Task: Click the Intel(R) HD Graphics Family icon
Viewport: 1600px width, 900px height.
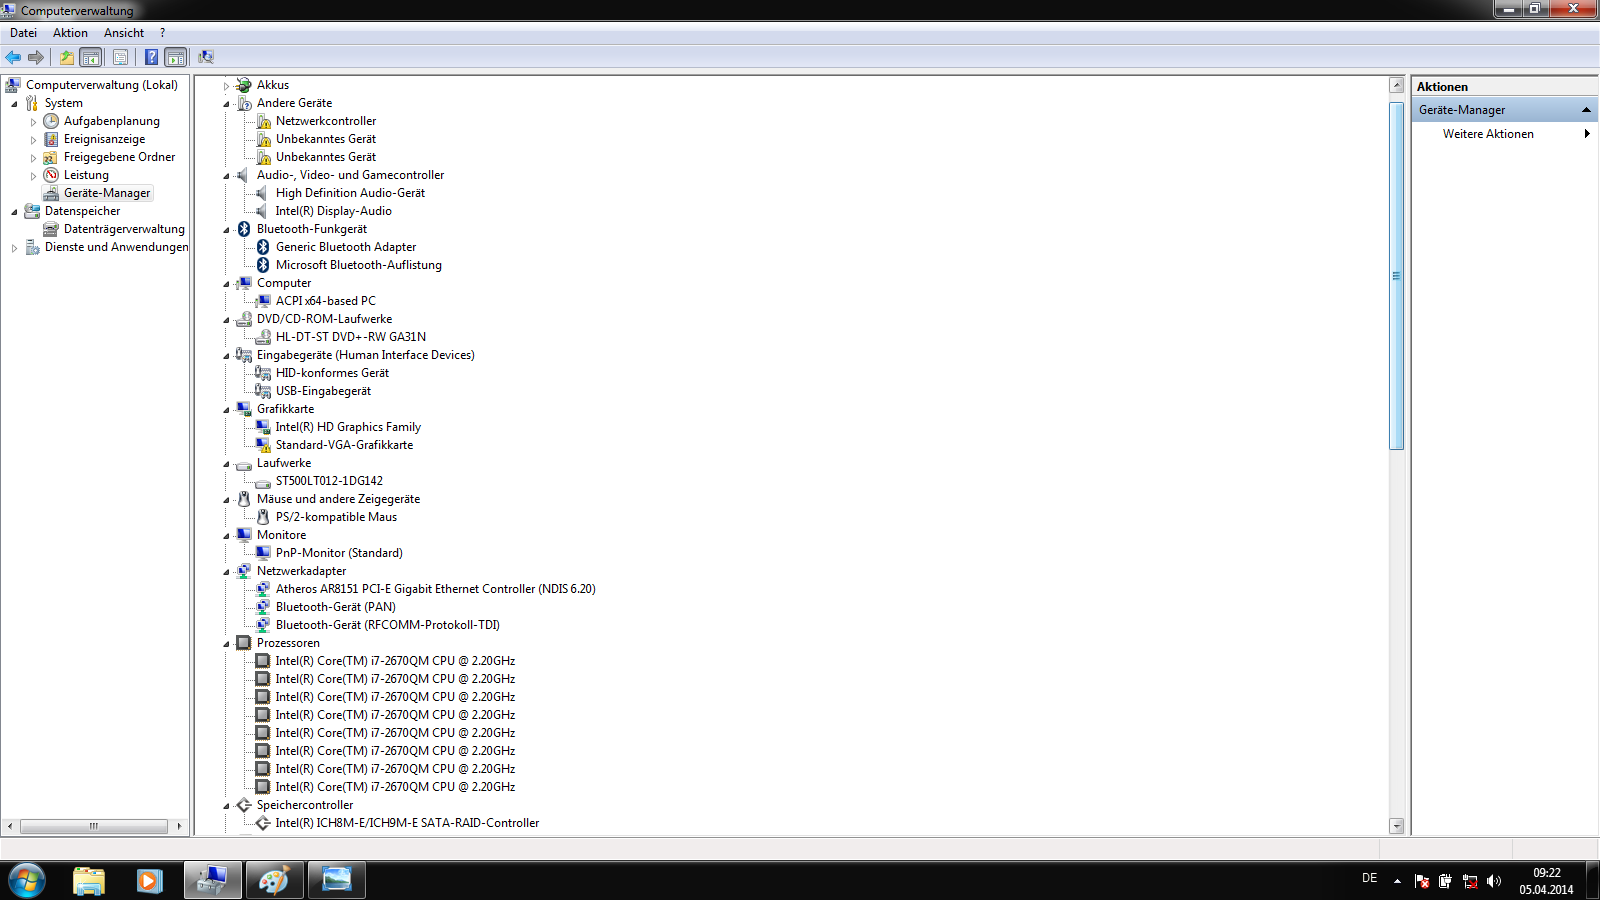Action: click(x=263, y=427)
